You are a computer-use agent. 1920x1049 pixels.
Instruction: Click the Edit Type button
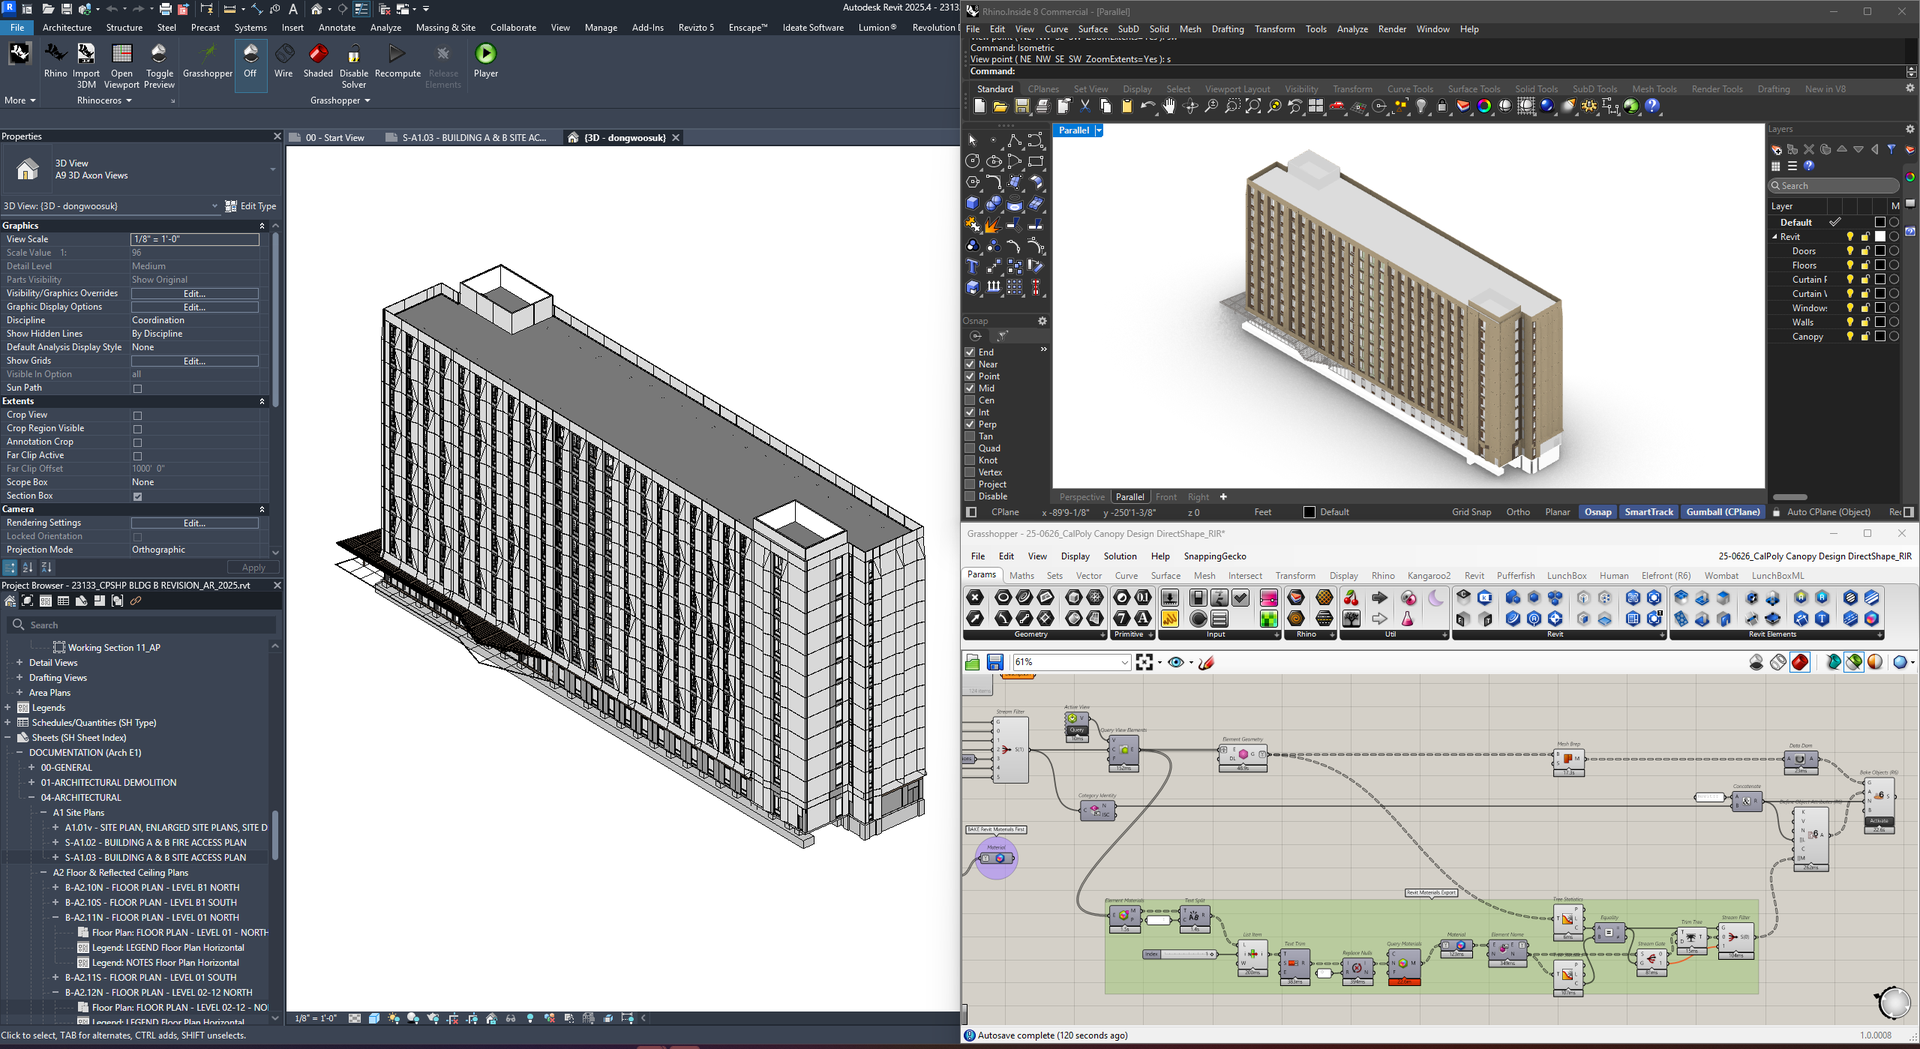[x=251, y=206]
